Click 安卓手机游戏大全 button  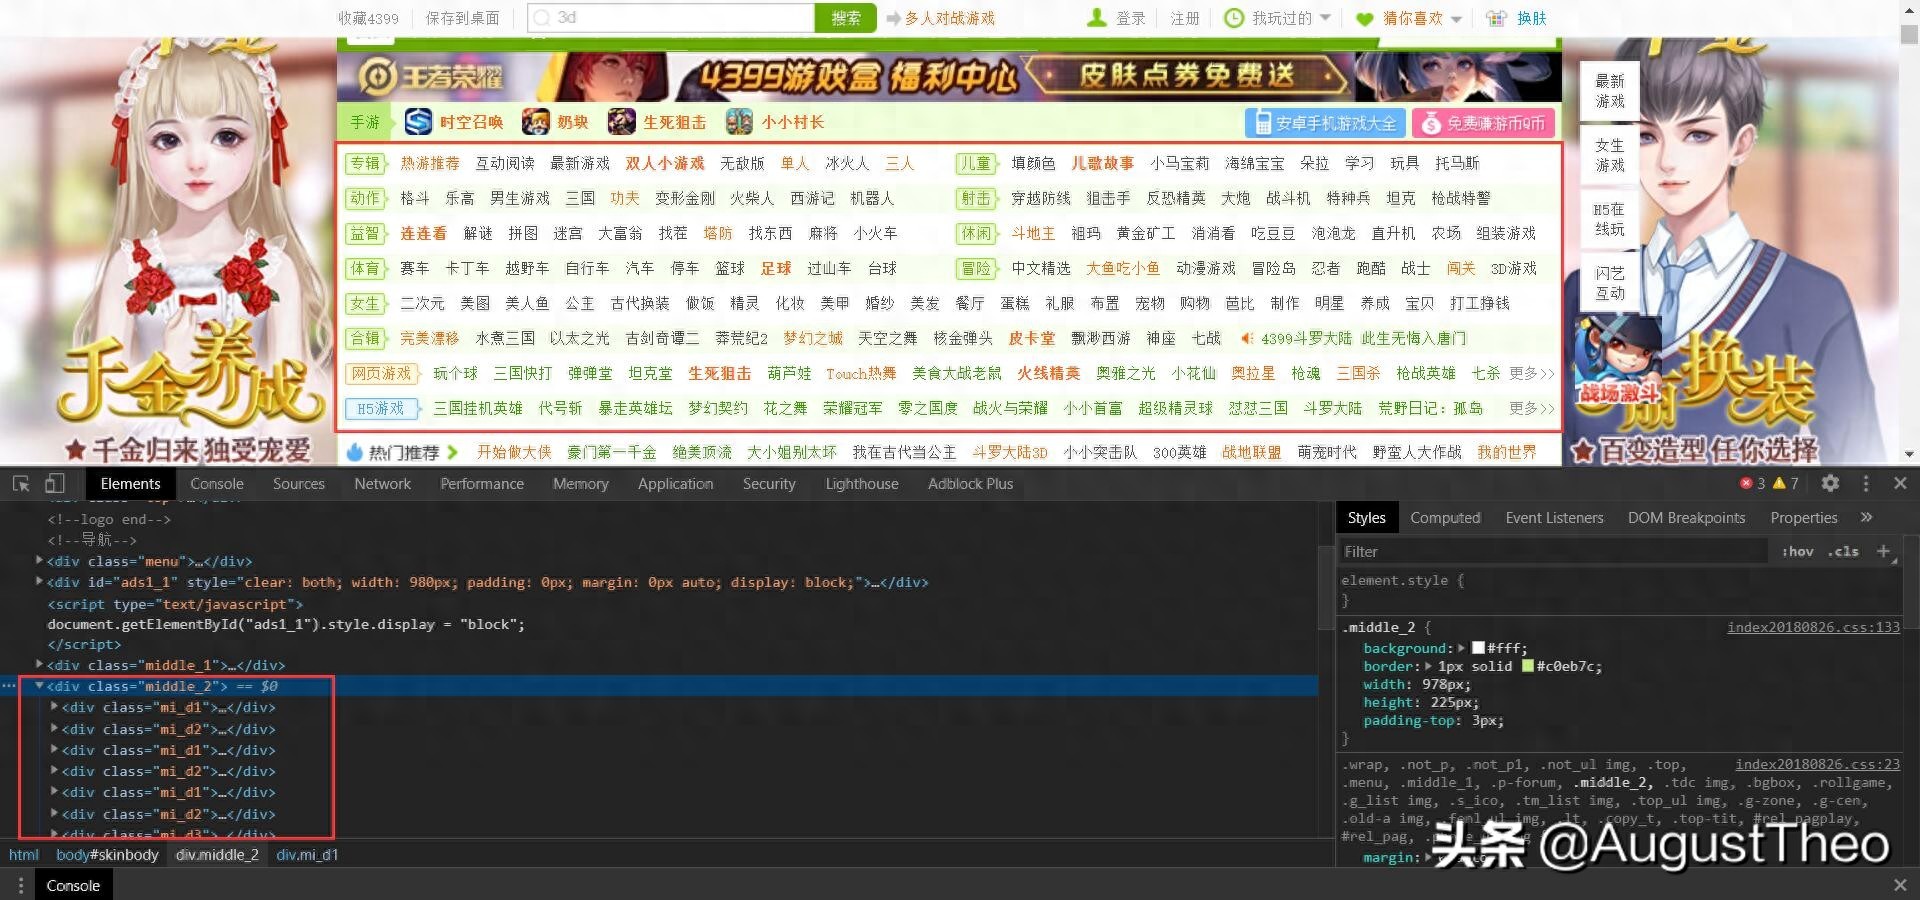[x=1325, y=123]
